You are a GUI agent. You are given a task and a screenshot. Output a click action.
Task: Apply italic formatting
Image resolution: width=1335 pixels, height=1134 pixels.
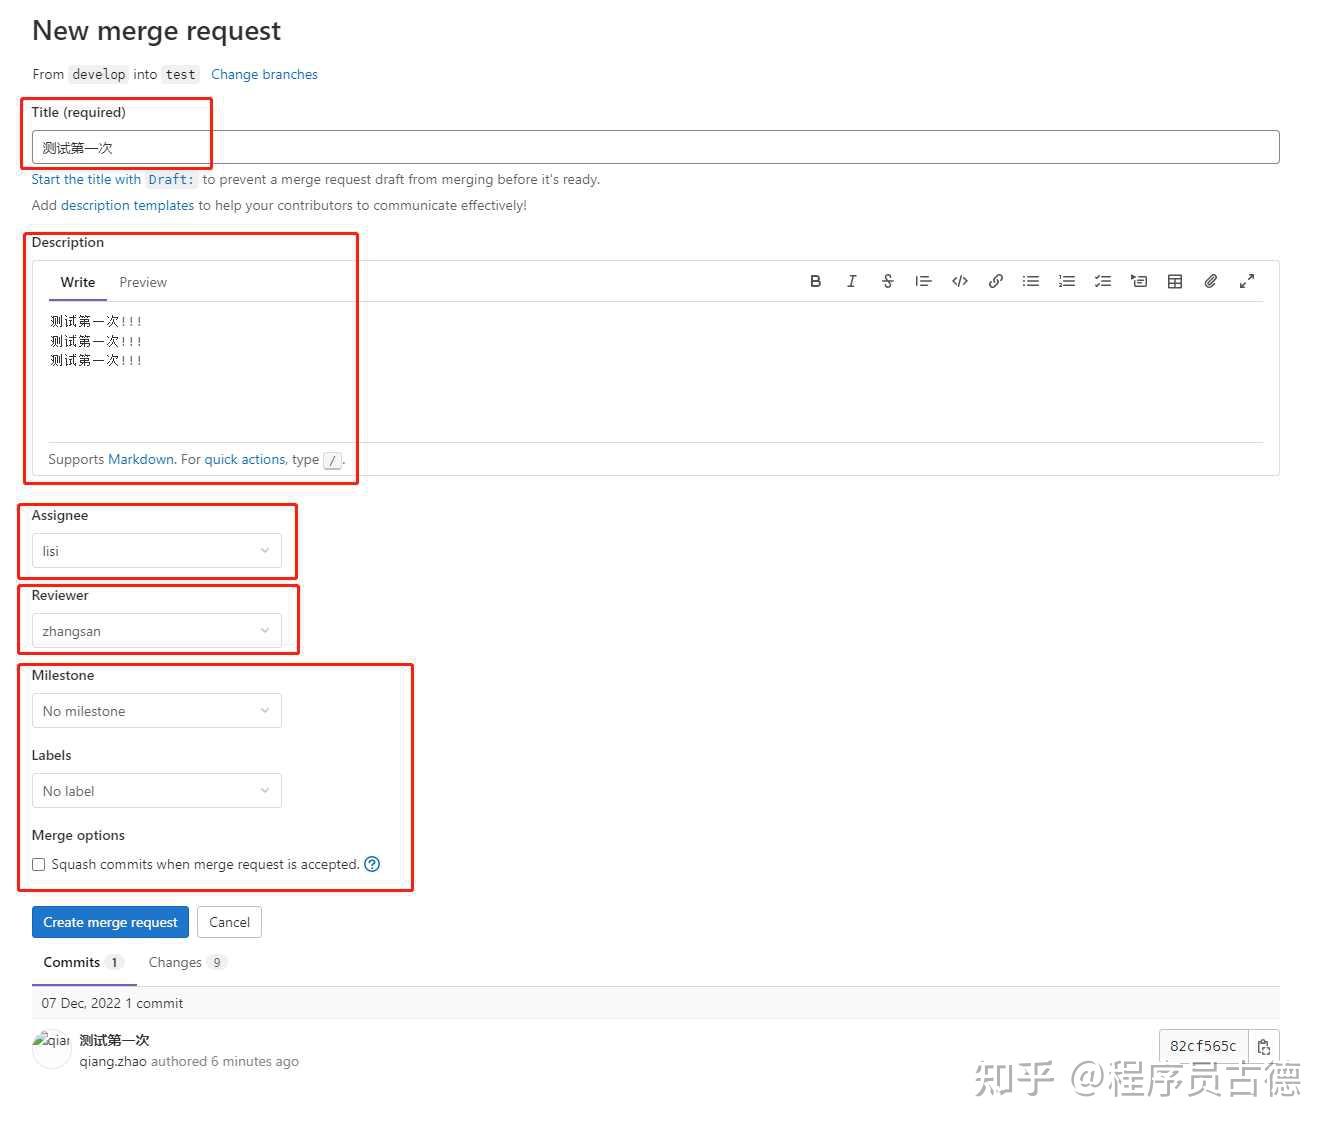(x=851, y=281)
